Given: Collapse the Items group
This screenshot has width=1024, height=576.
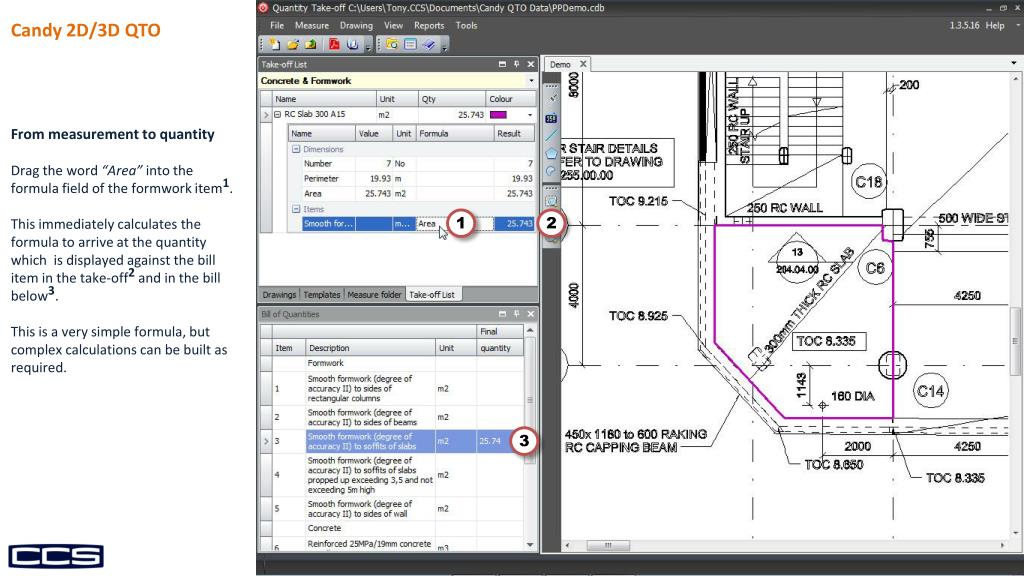Looking at the screenshot, I should [x=296, y=209].
